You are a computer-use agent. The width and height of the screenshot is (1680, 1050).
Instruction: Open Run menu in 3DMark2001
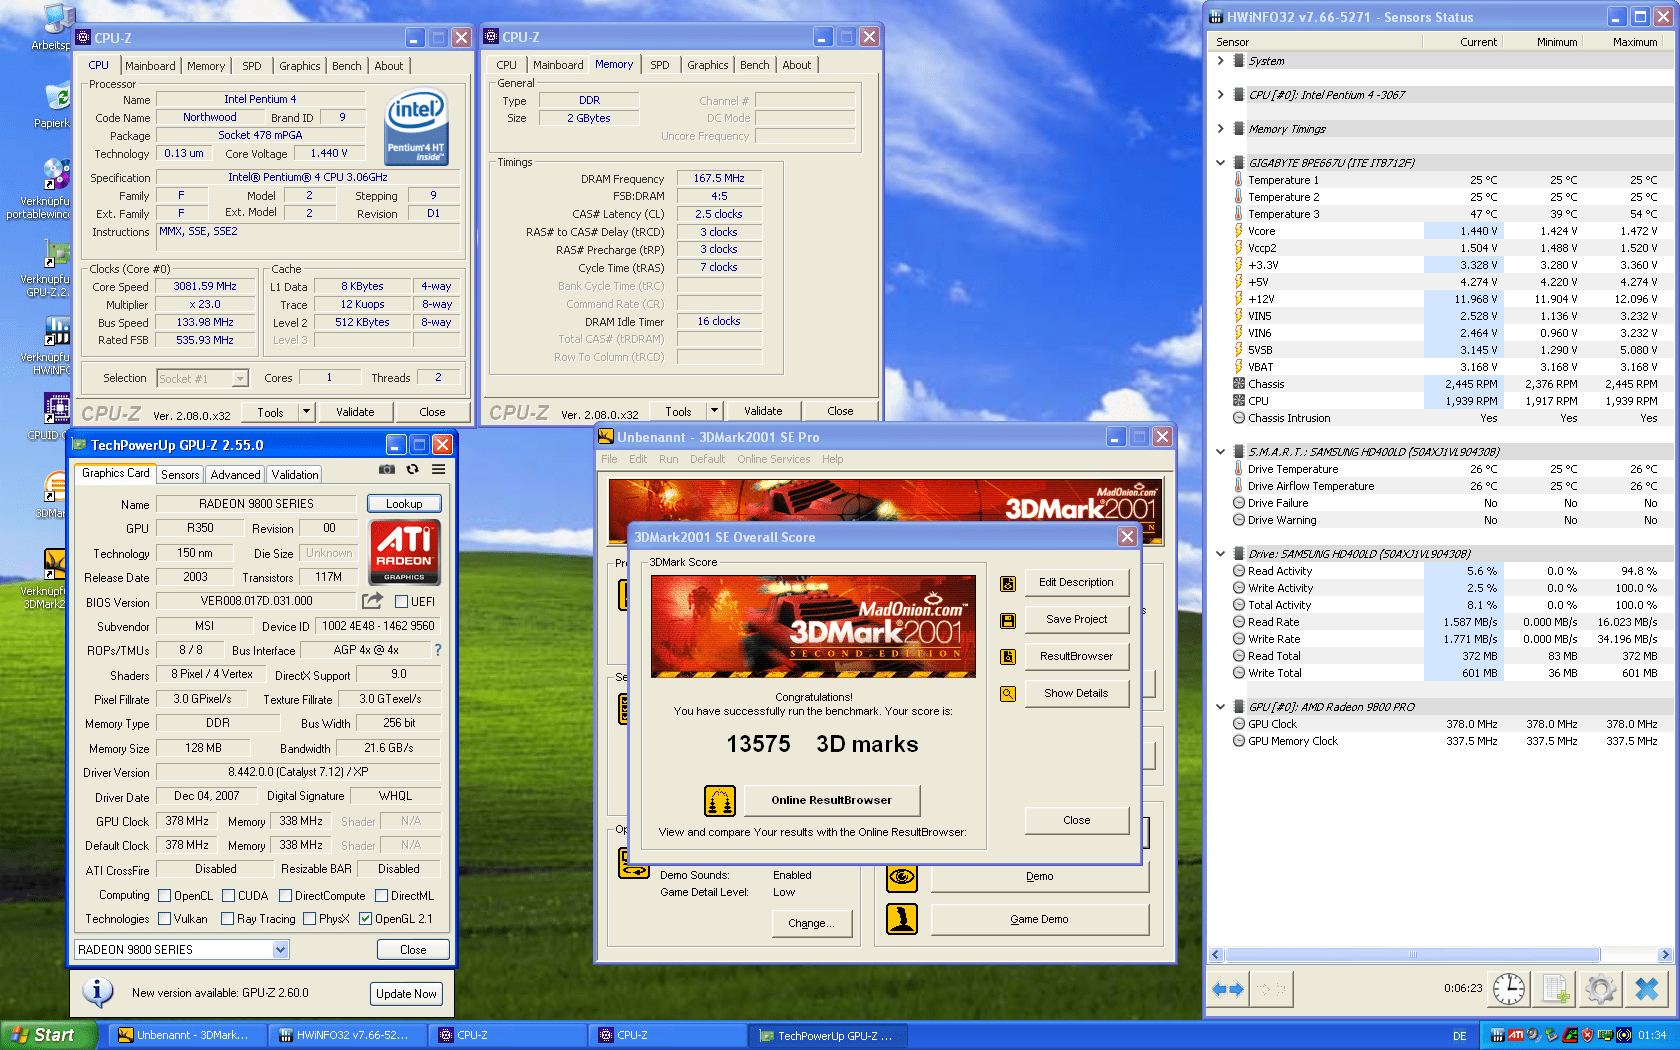coord(668,460)
